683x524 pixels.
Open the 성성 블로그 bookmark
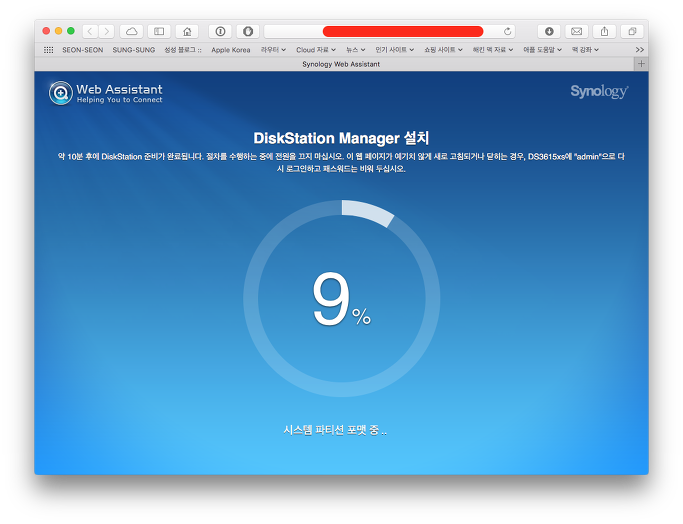pyautogui.click(x=183, y=50)
